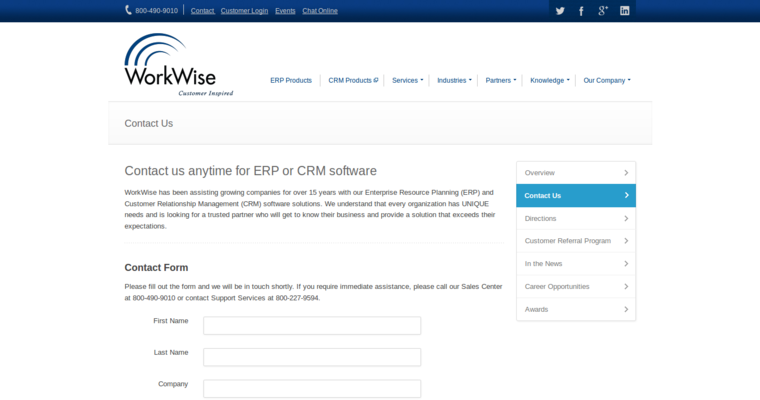
Task: Open ERP Products in main navigation
Action: click(291, 80)
